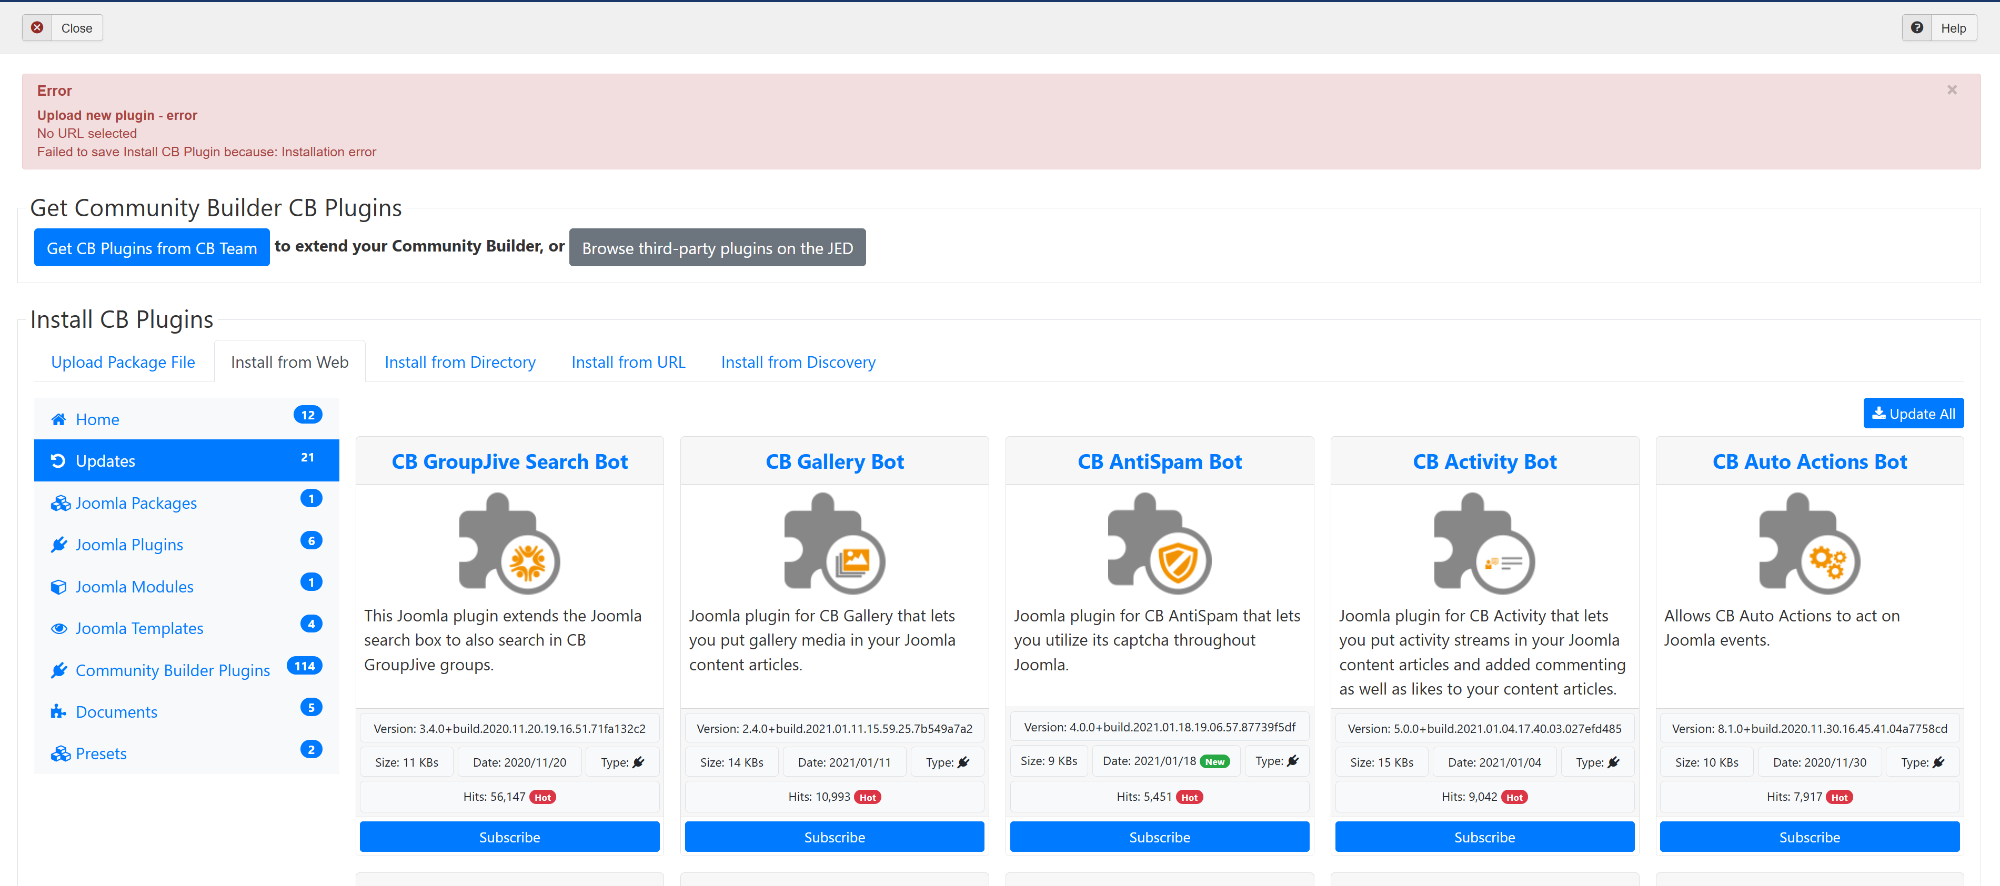Click the Hot badge on AntiSpam Bot hits
Image resolution: width=2000 pixels, height=886 pixels.
pyautogui.click(x=1190, y=797)
